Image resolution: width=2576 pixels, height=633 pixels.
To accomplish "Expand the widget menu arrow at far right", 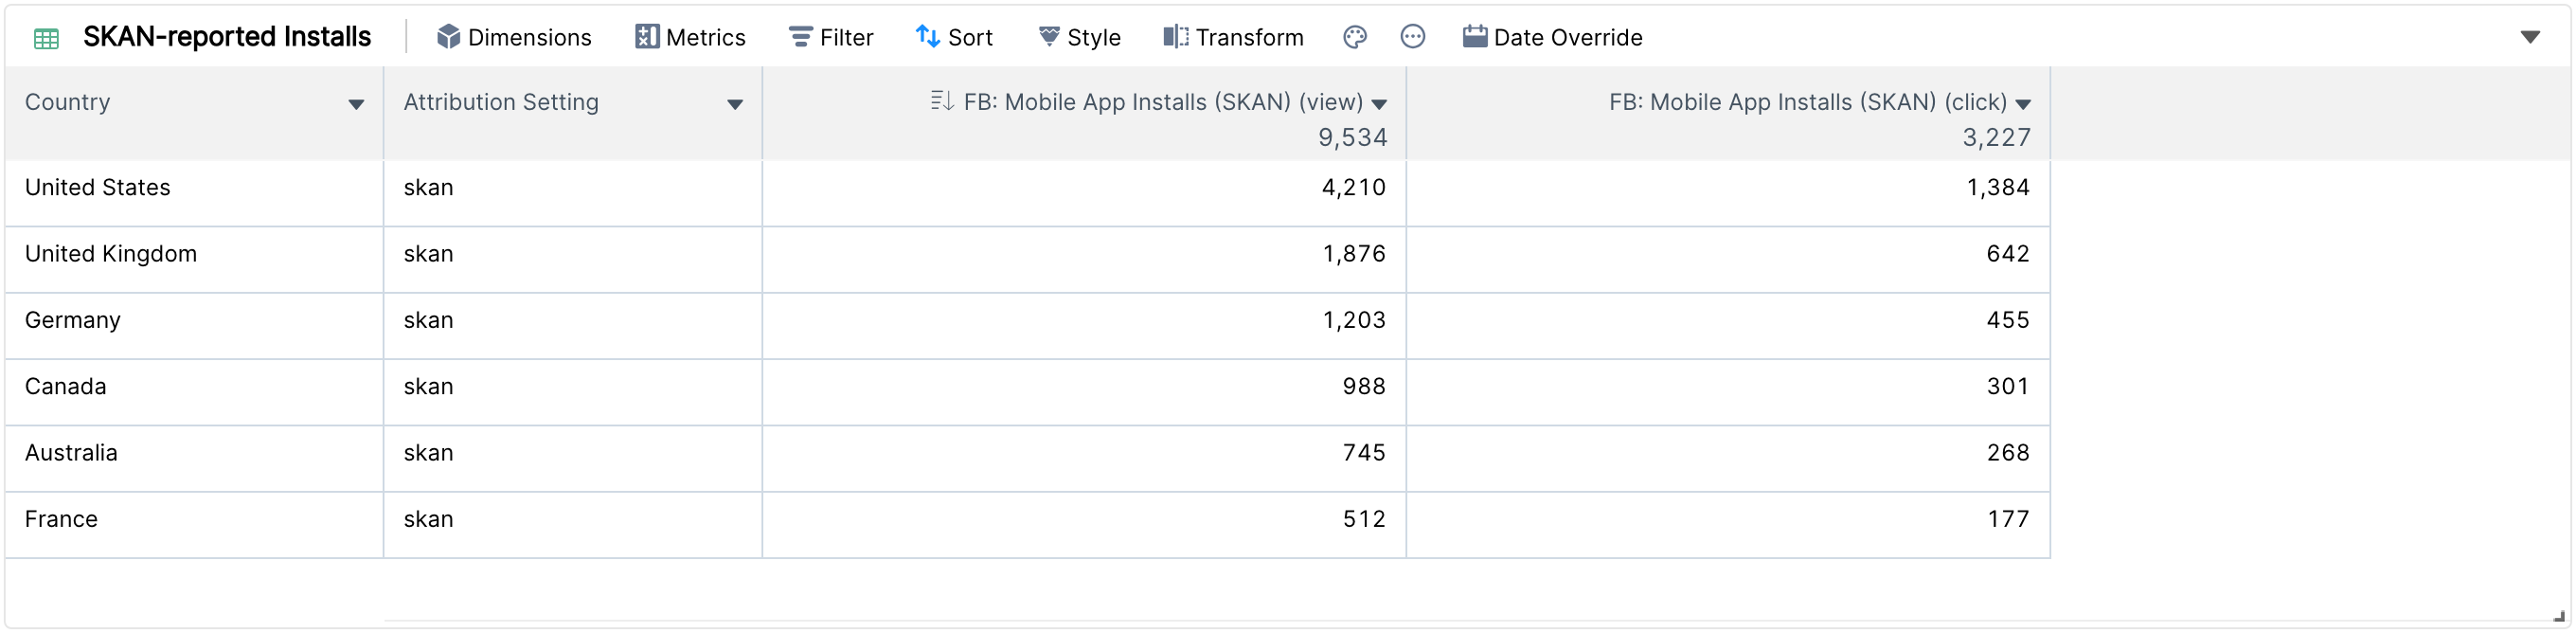I will point(2530,38).
